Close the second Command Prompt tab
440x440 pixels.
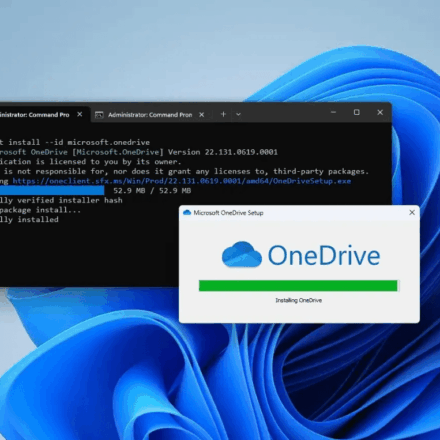pos(202,115)
